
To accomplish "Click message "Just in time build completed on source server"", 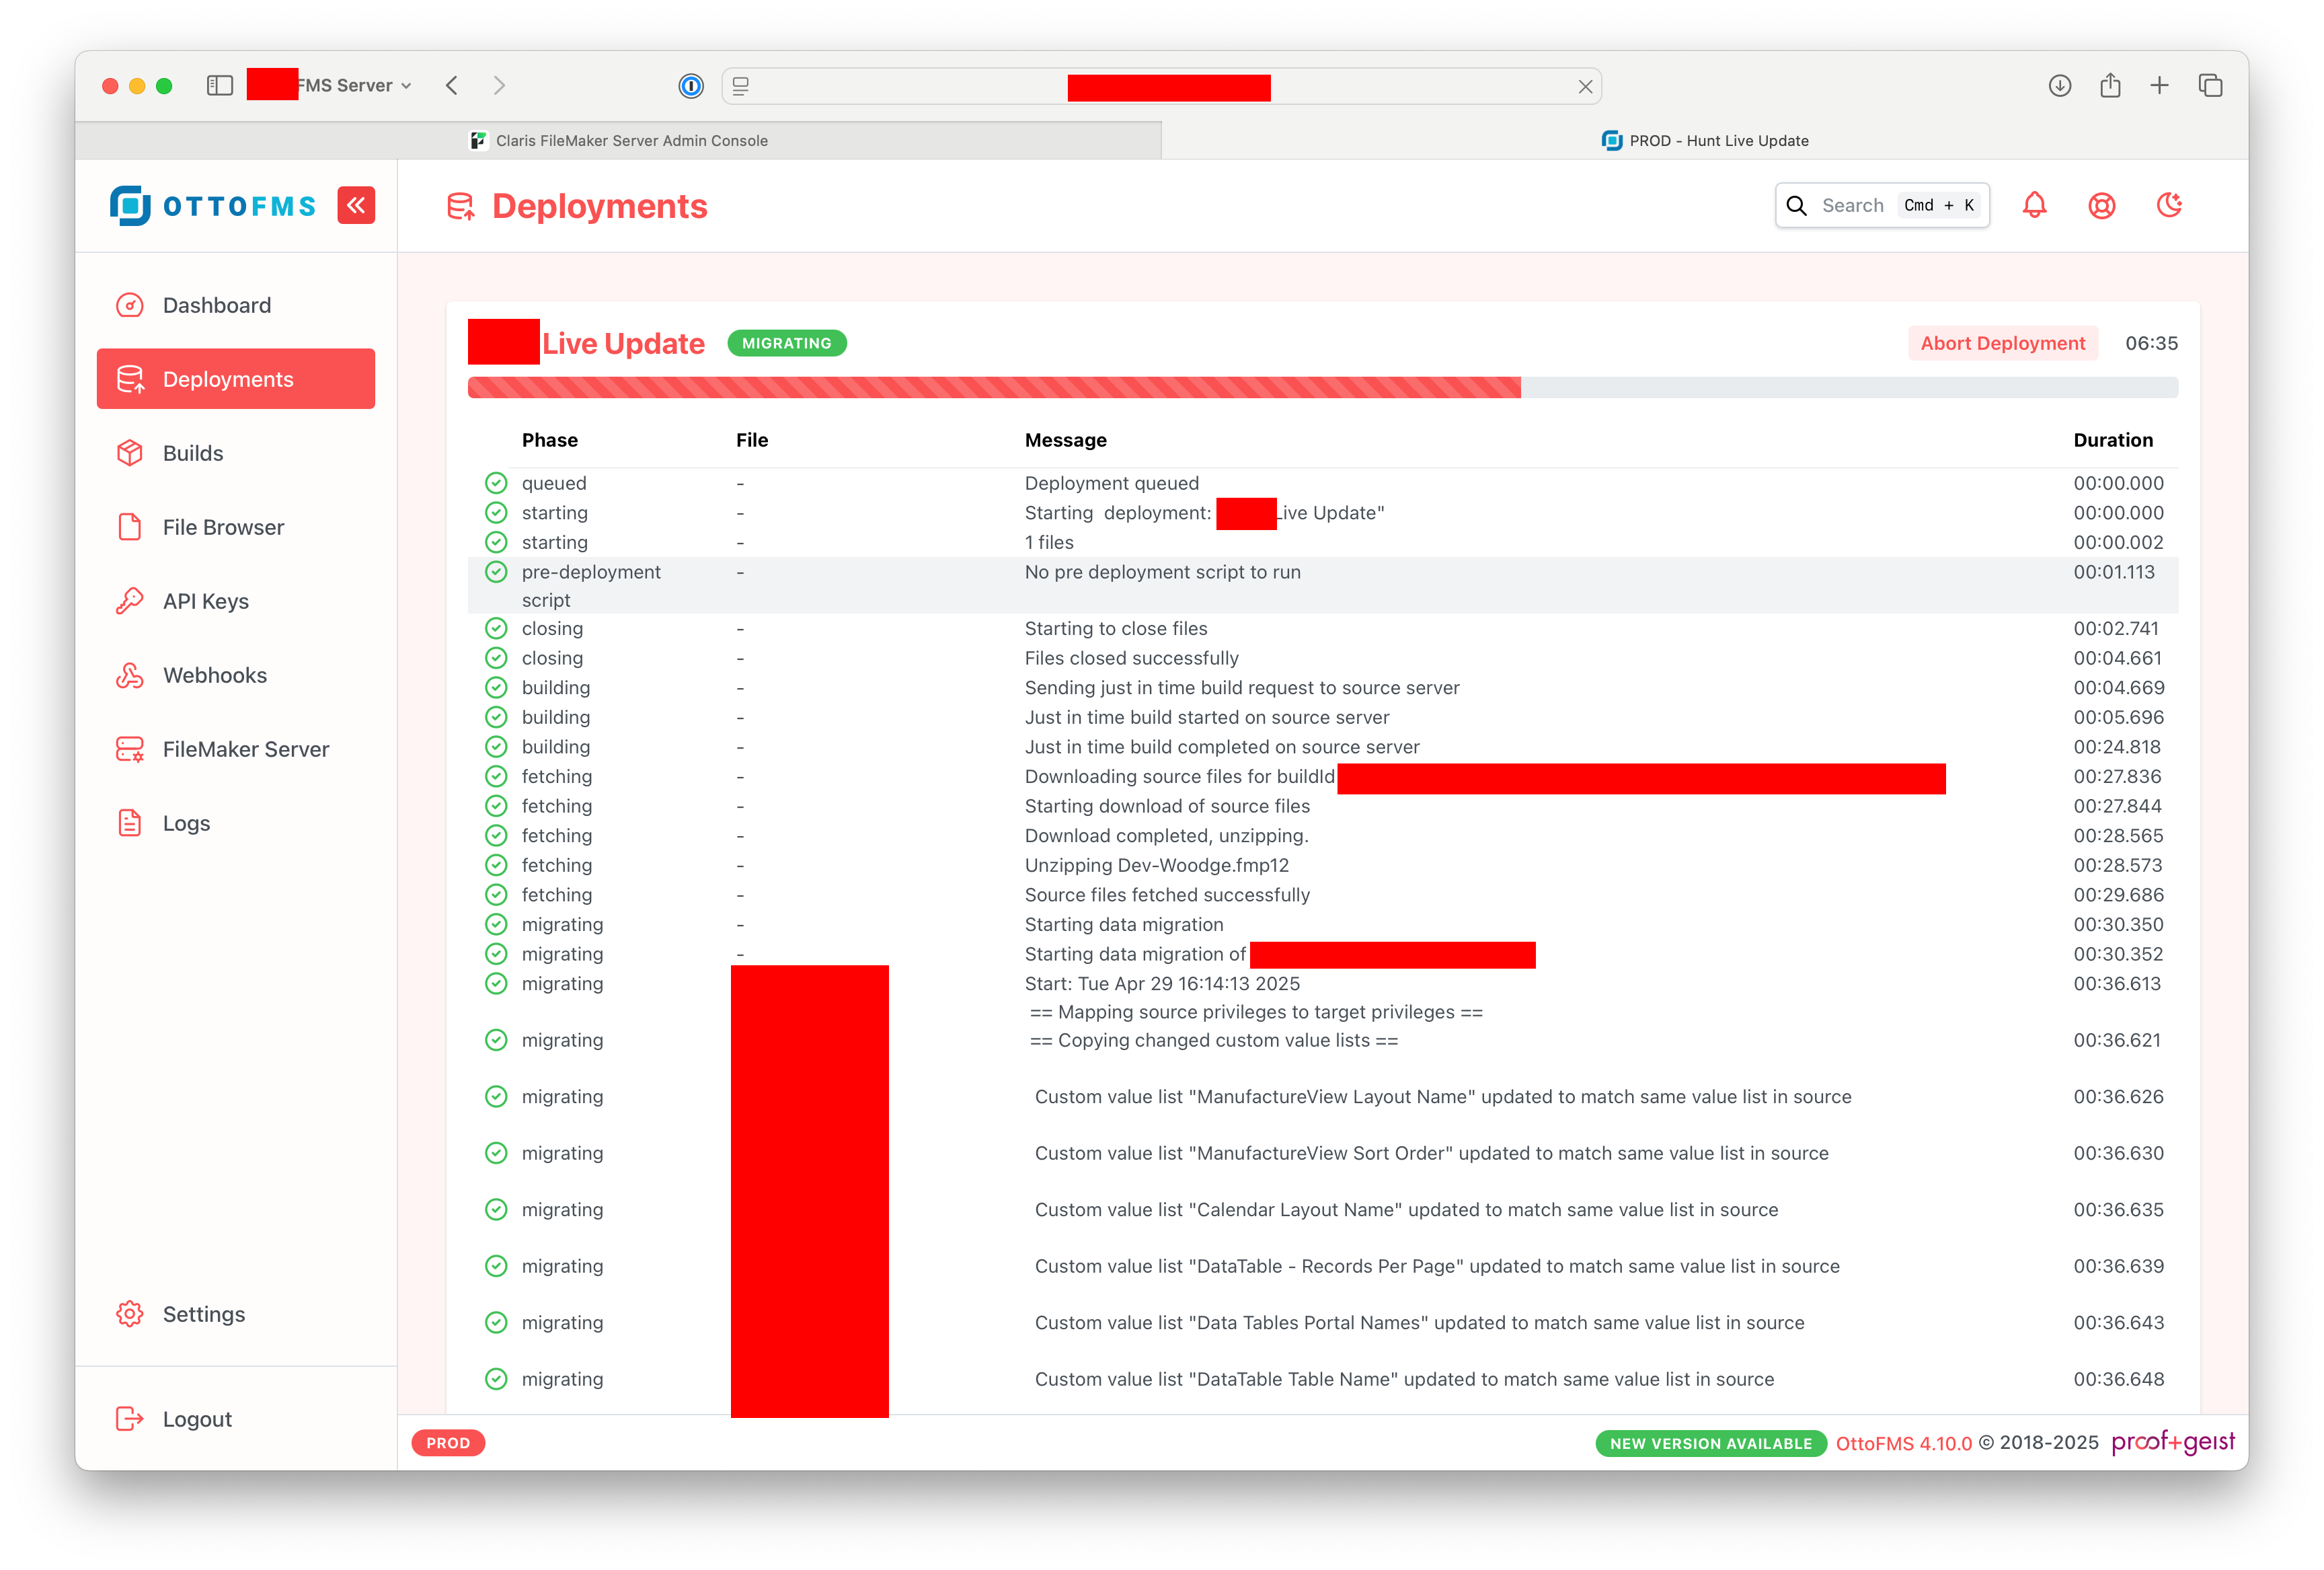I will pyautogui.click(x=1222, y=747).
